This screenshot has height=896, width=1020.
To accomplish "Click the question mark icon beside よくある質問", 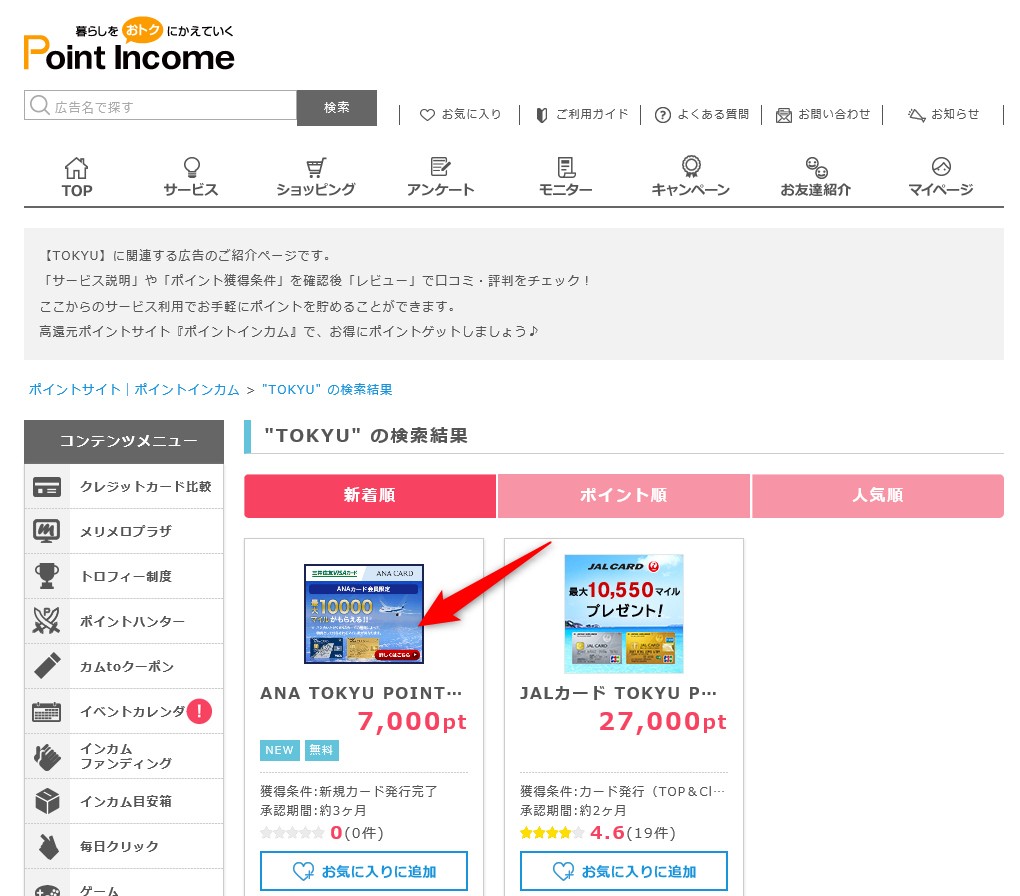I will [662, 115].
